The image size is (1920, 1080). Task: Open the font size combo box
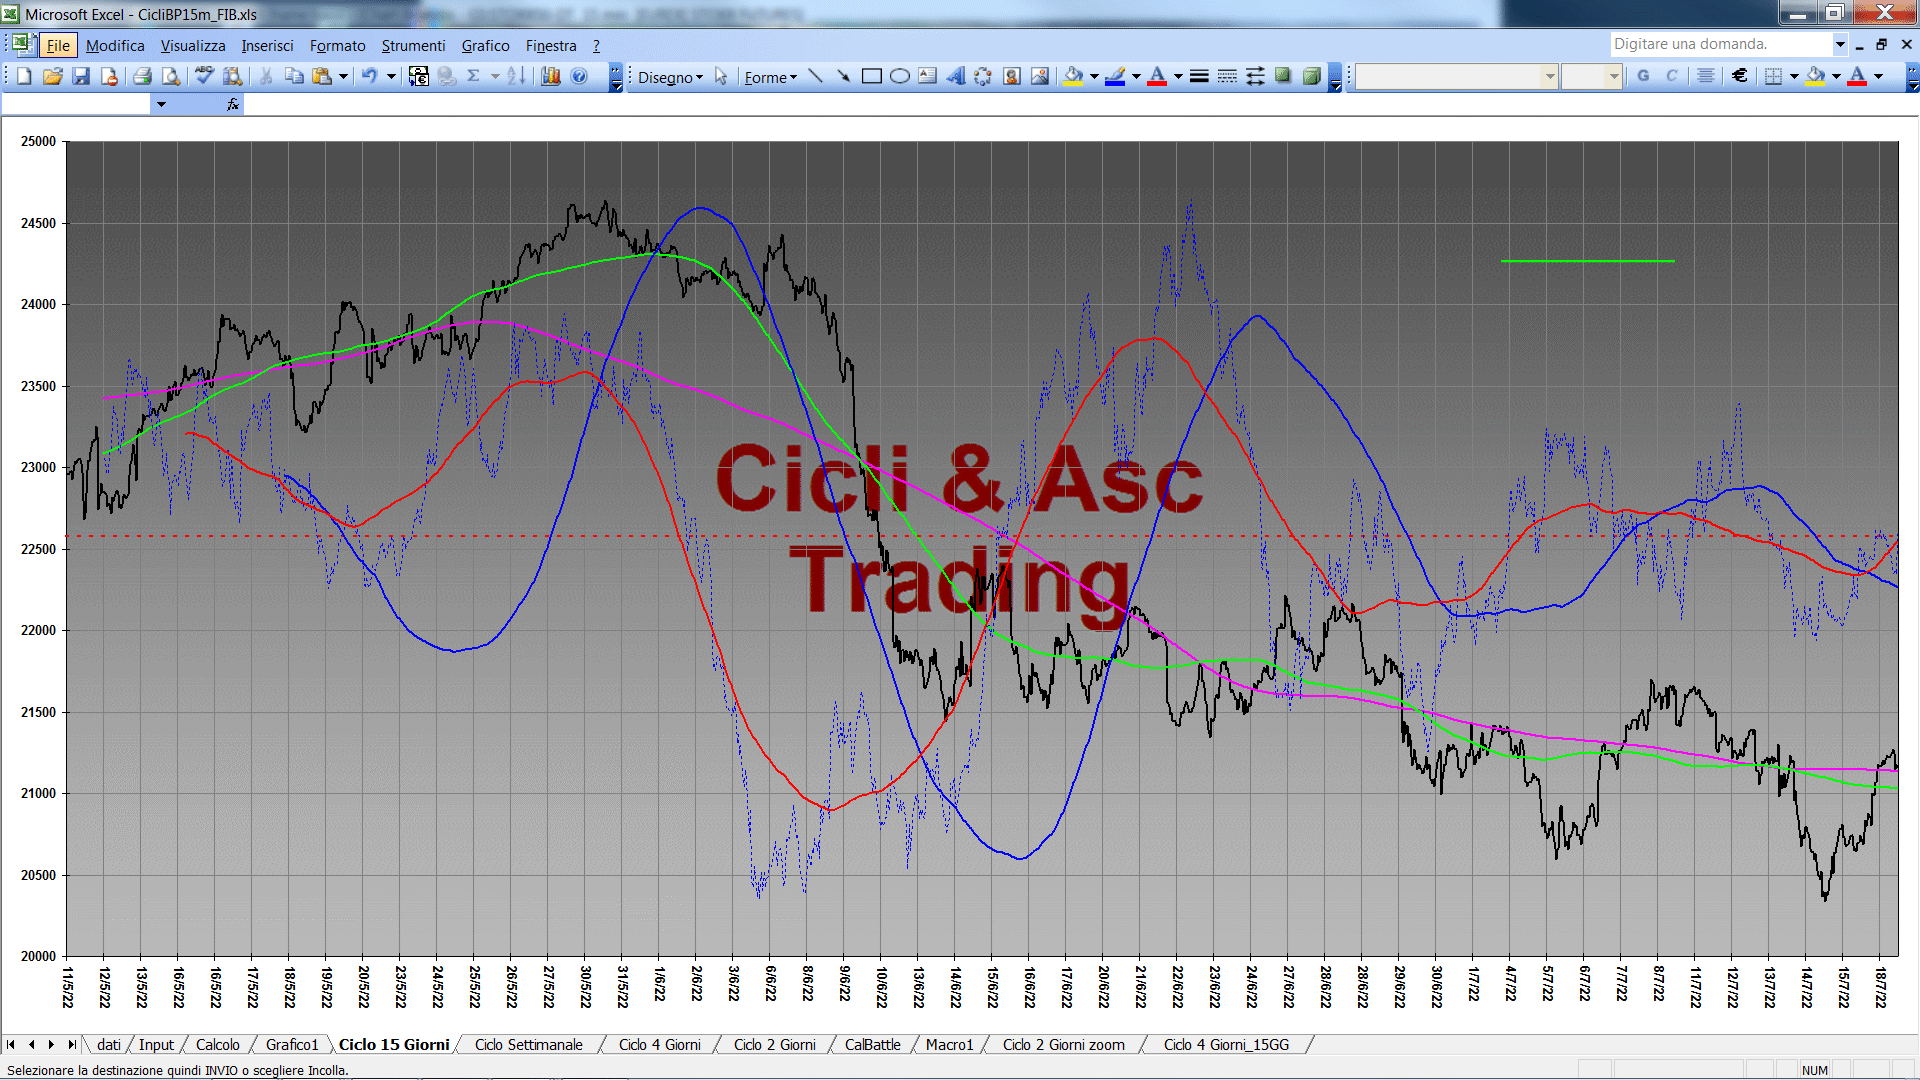click(x=1591, y=77)
